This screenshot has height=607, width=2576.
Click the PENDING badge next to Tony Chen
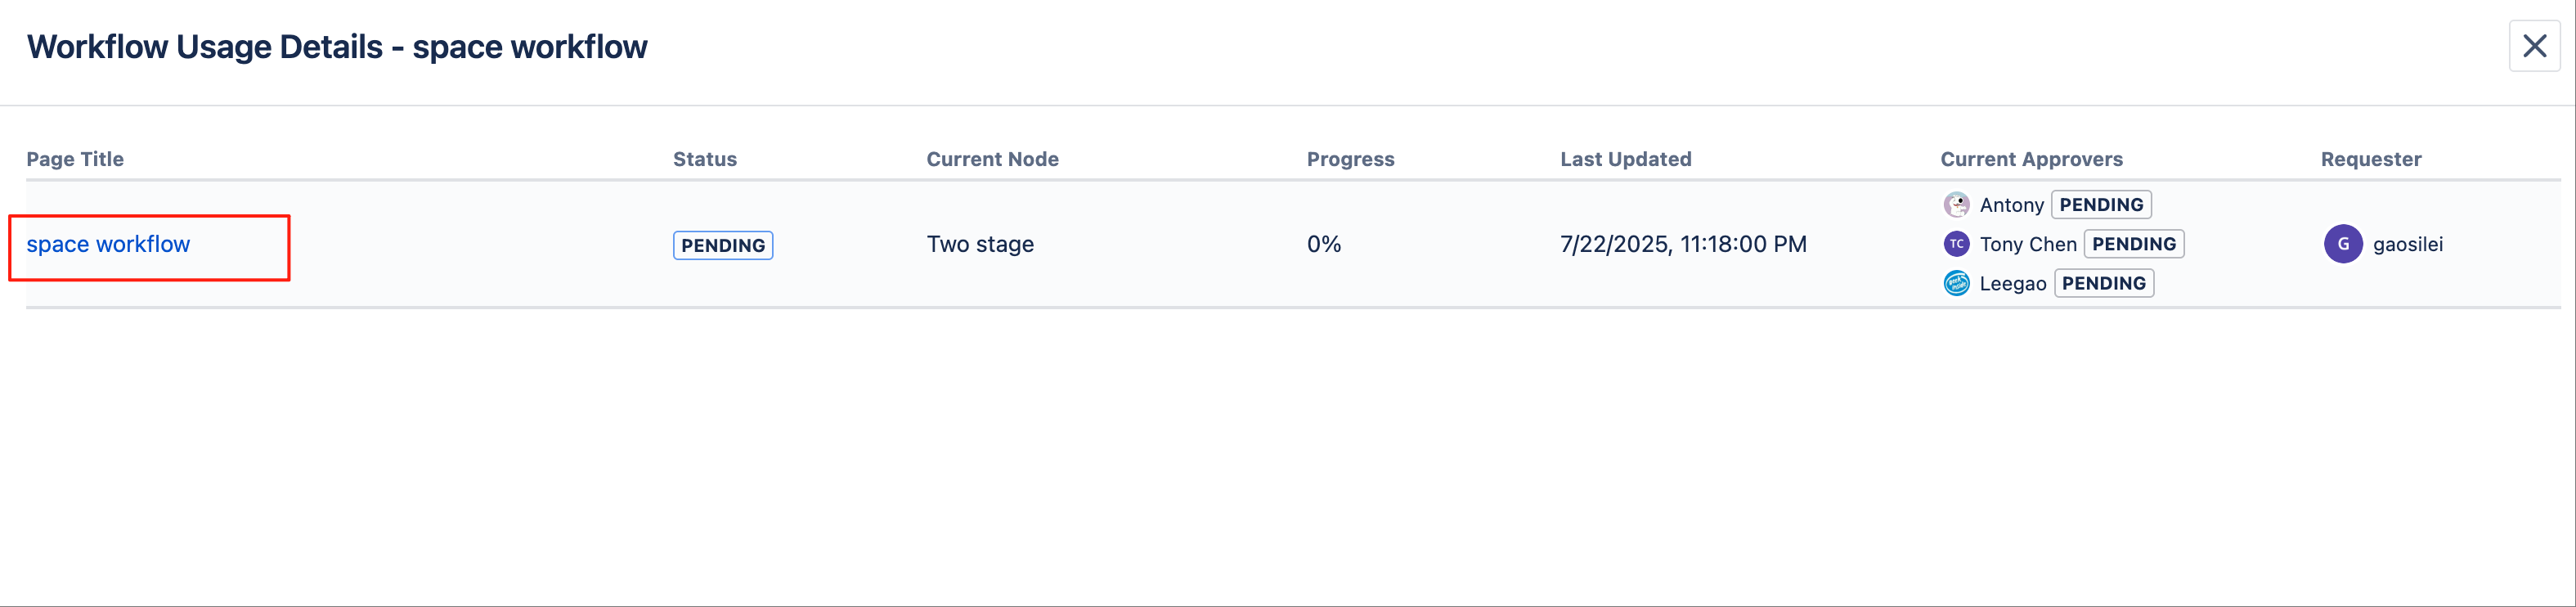click(x=2133, y=244)
